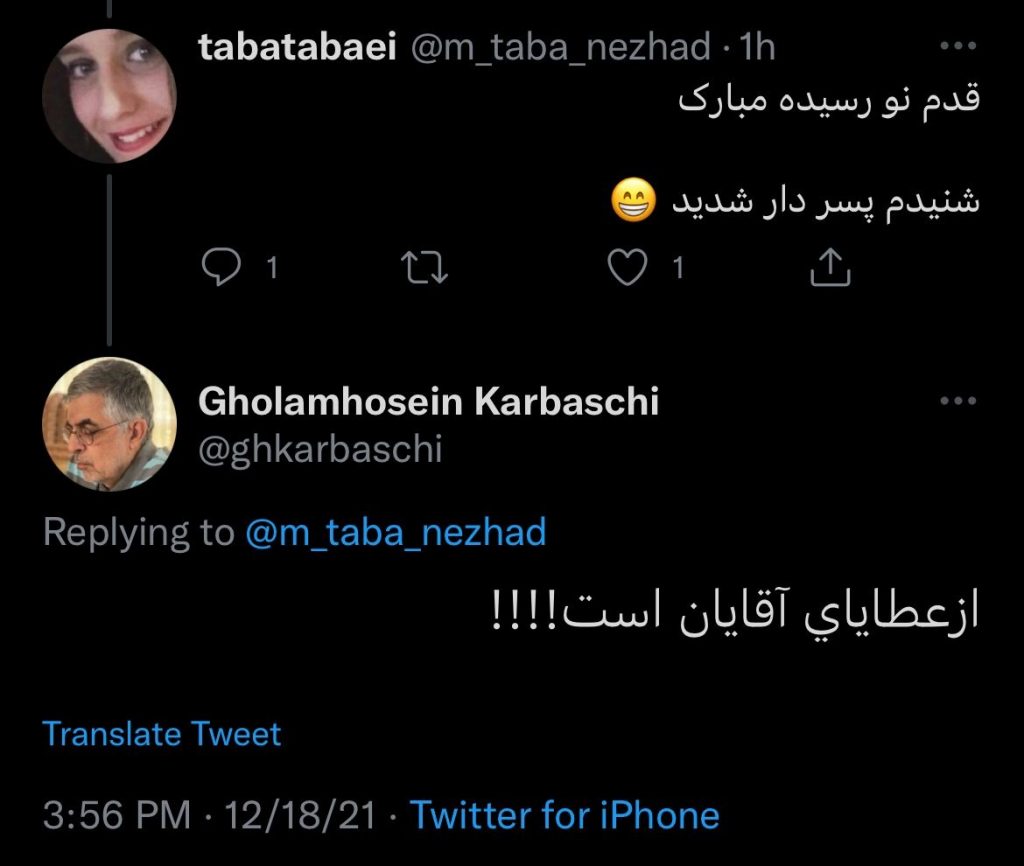1024x866 pixels.
Task: Click the tabatabaei display name
Action: (x=298, y=47)
